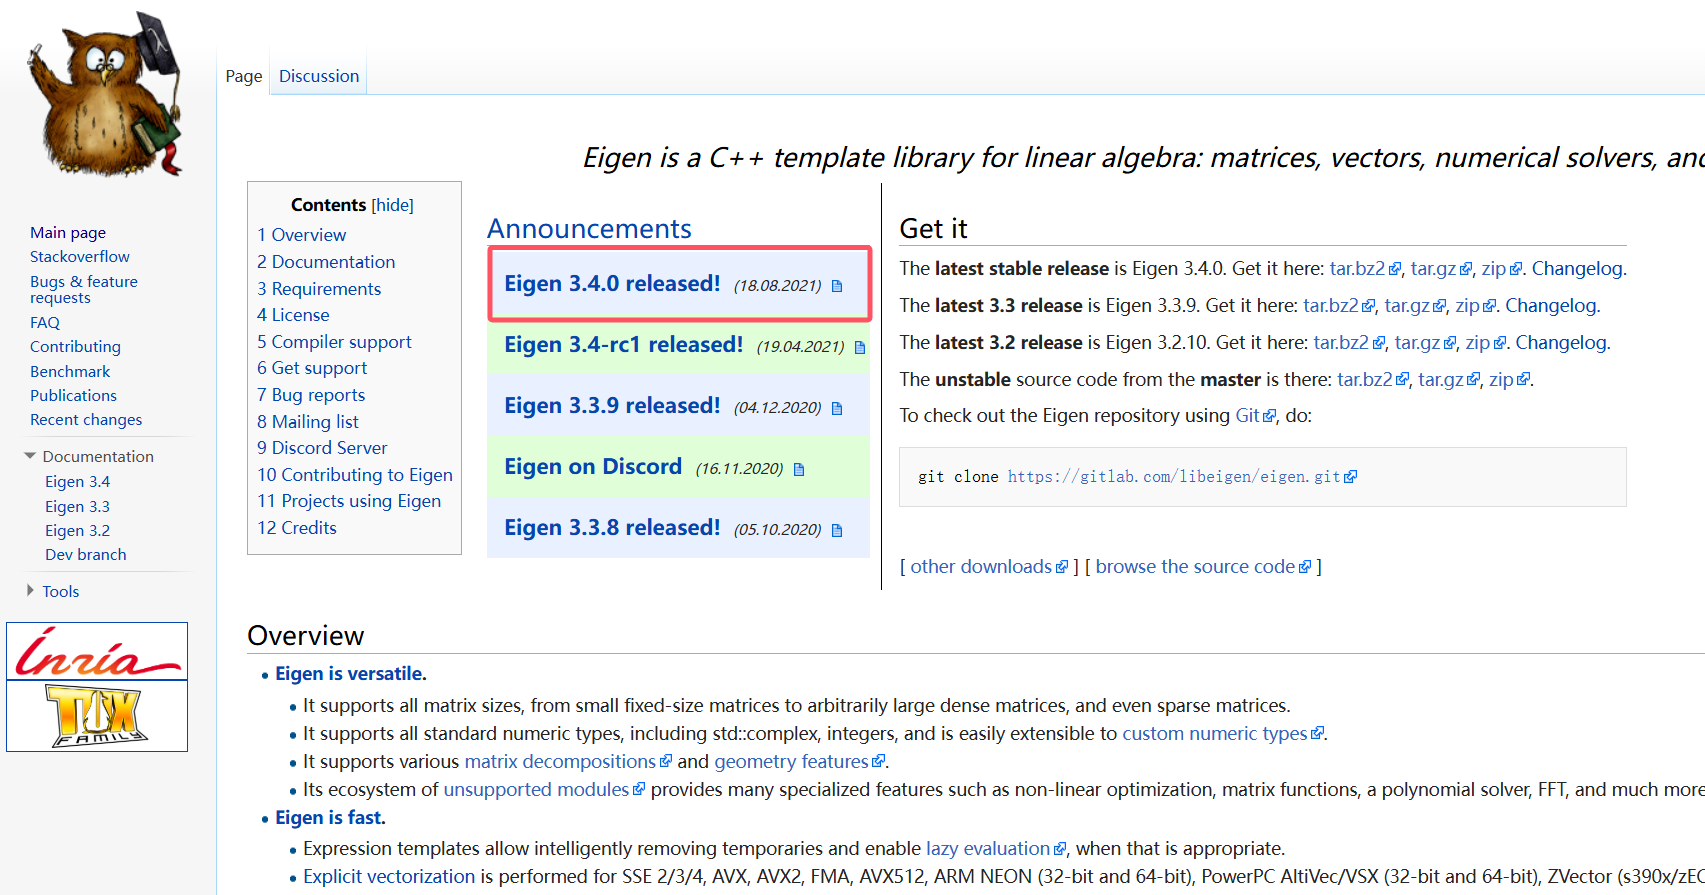
Task: Jump to 3 Requirements in contents
Action: [319, 289]
